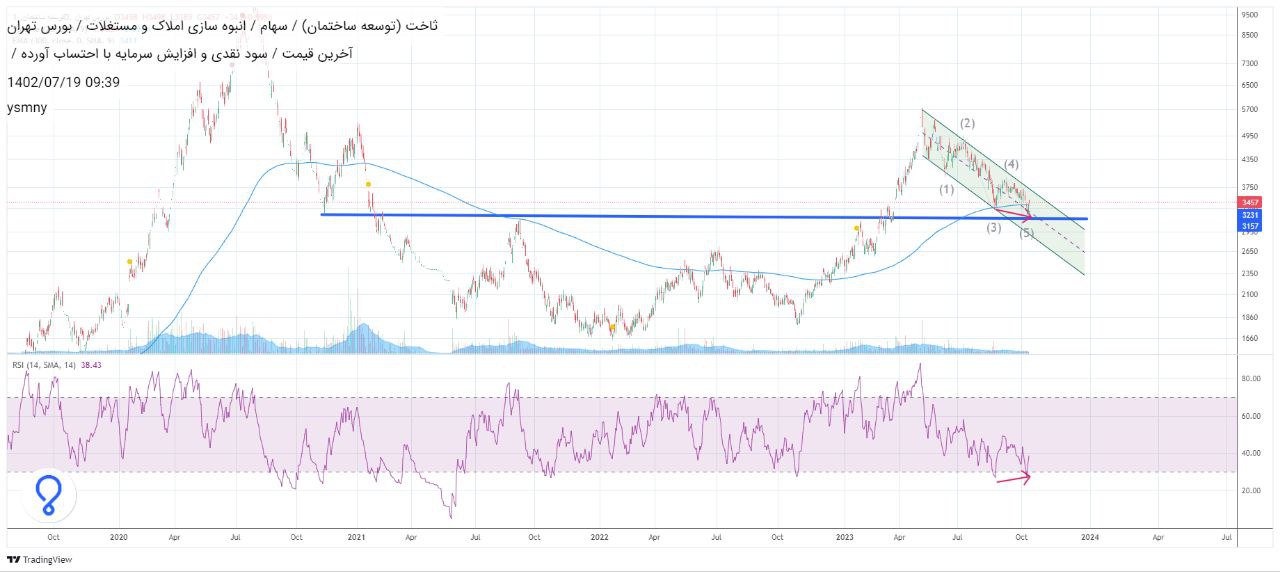Select the yellow dot marker near 2020
The image size is (1280, 572).
click(x=129, y=262)
